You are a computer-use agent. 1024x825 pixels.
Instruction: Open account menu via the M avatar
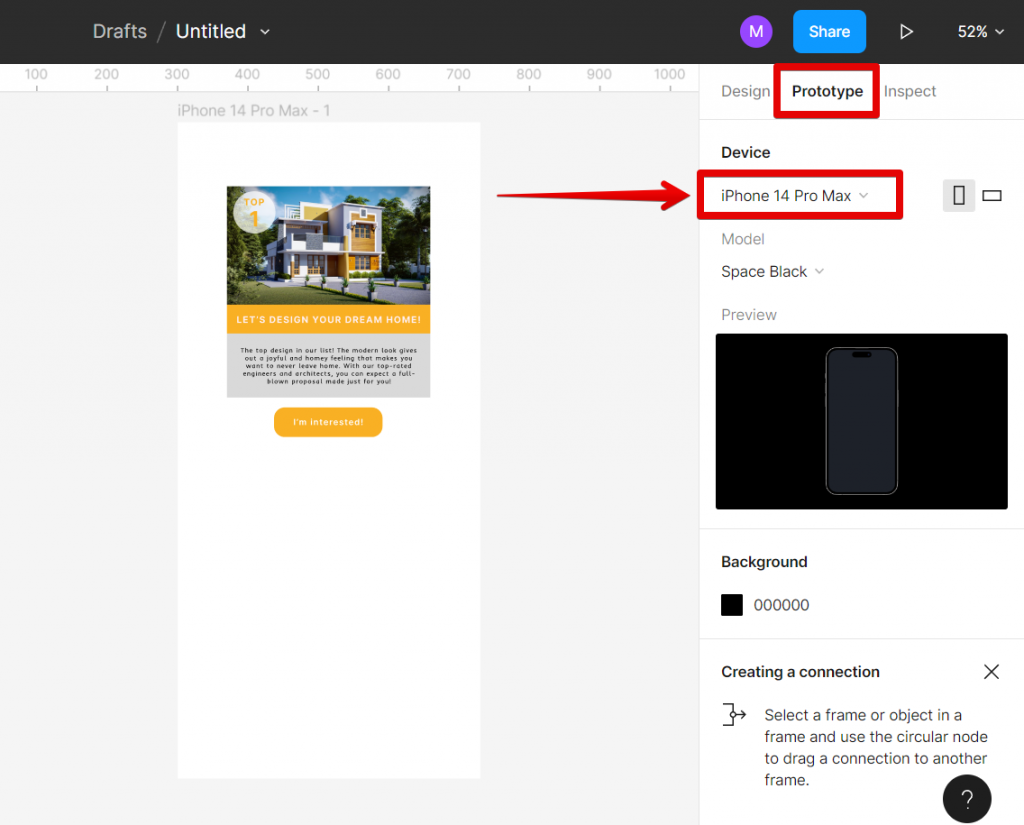pyautogui.click(x=756, y=31)
